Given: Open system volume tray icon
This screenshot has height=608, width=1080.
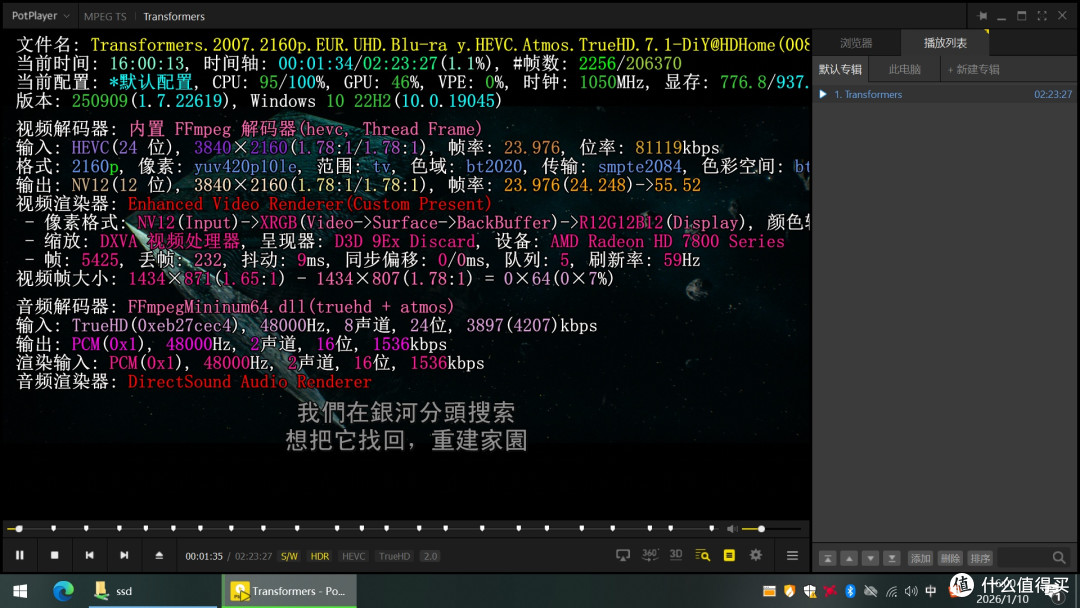Looking at the screenshot, I should click(911, 591).
